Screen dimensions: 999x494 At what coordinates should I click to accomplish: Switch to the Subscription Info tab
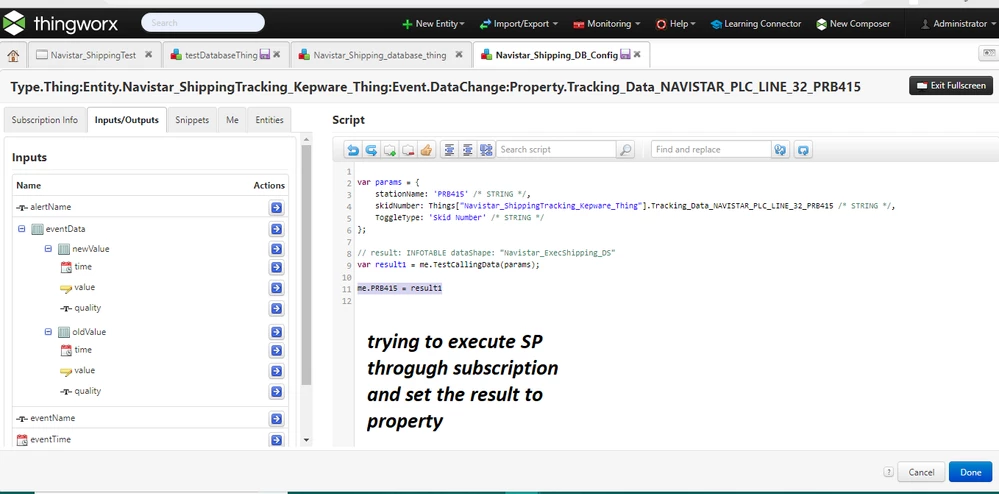(45, 120)
